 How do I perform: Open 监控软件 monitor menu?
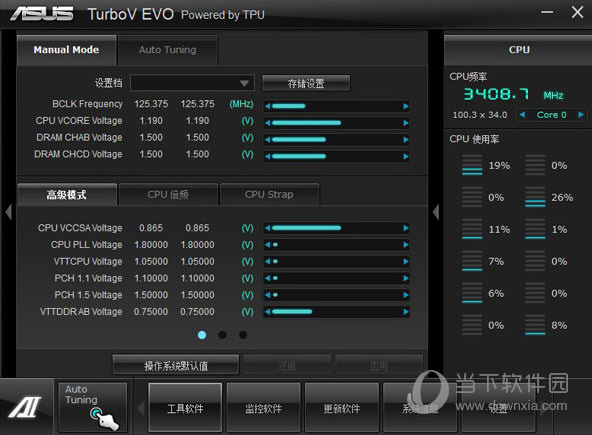[264, 408]
